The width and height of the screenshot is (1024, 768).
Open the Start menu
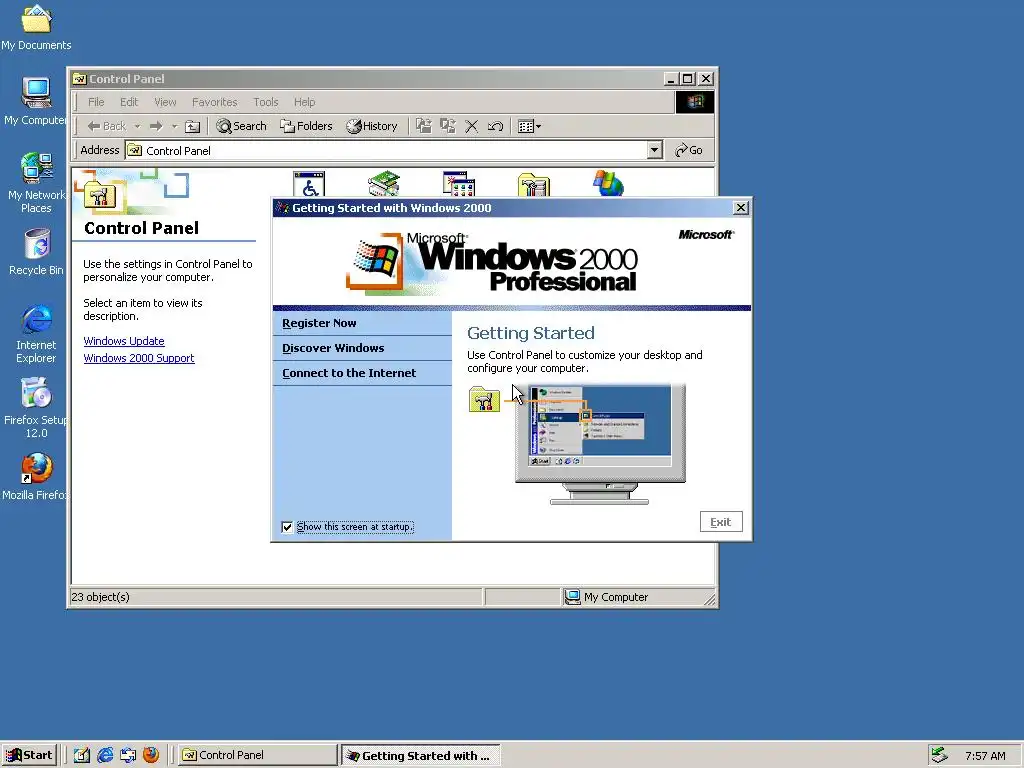30,755
